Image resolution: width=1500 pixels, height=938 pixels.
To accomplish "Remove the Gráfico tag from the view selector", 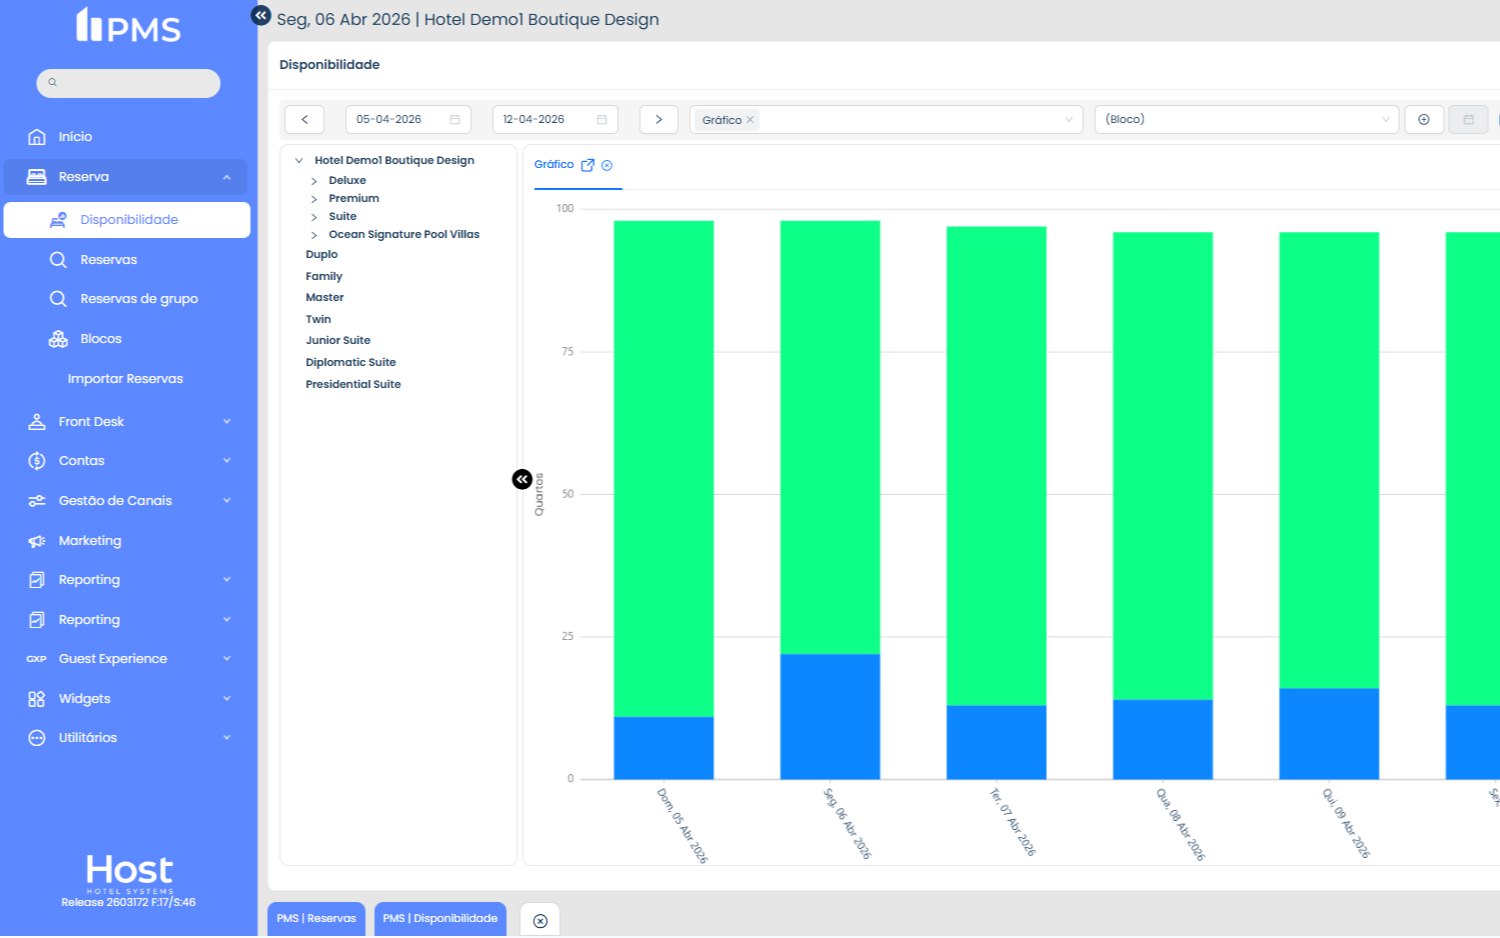I will (x=750, y=120).
